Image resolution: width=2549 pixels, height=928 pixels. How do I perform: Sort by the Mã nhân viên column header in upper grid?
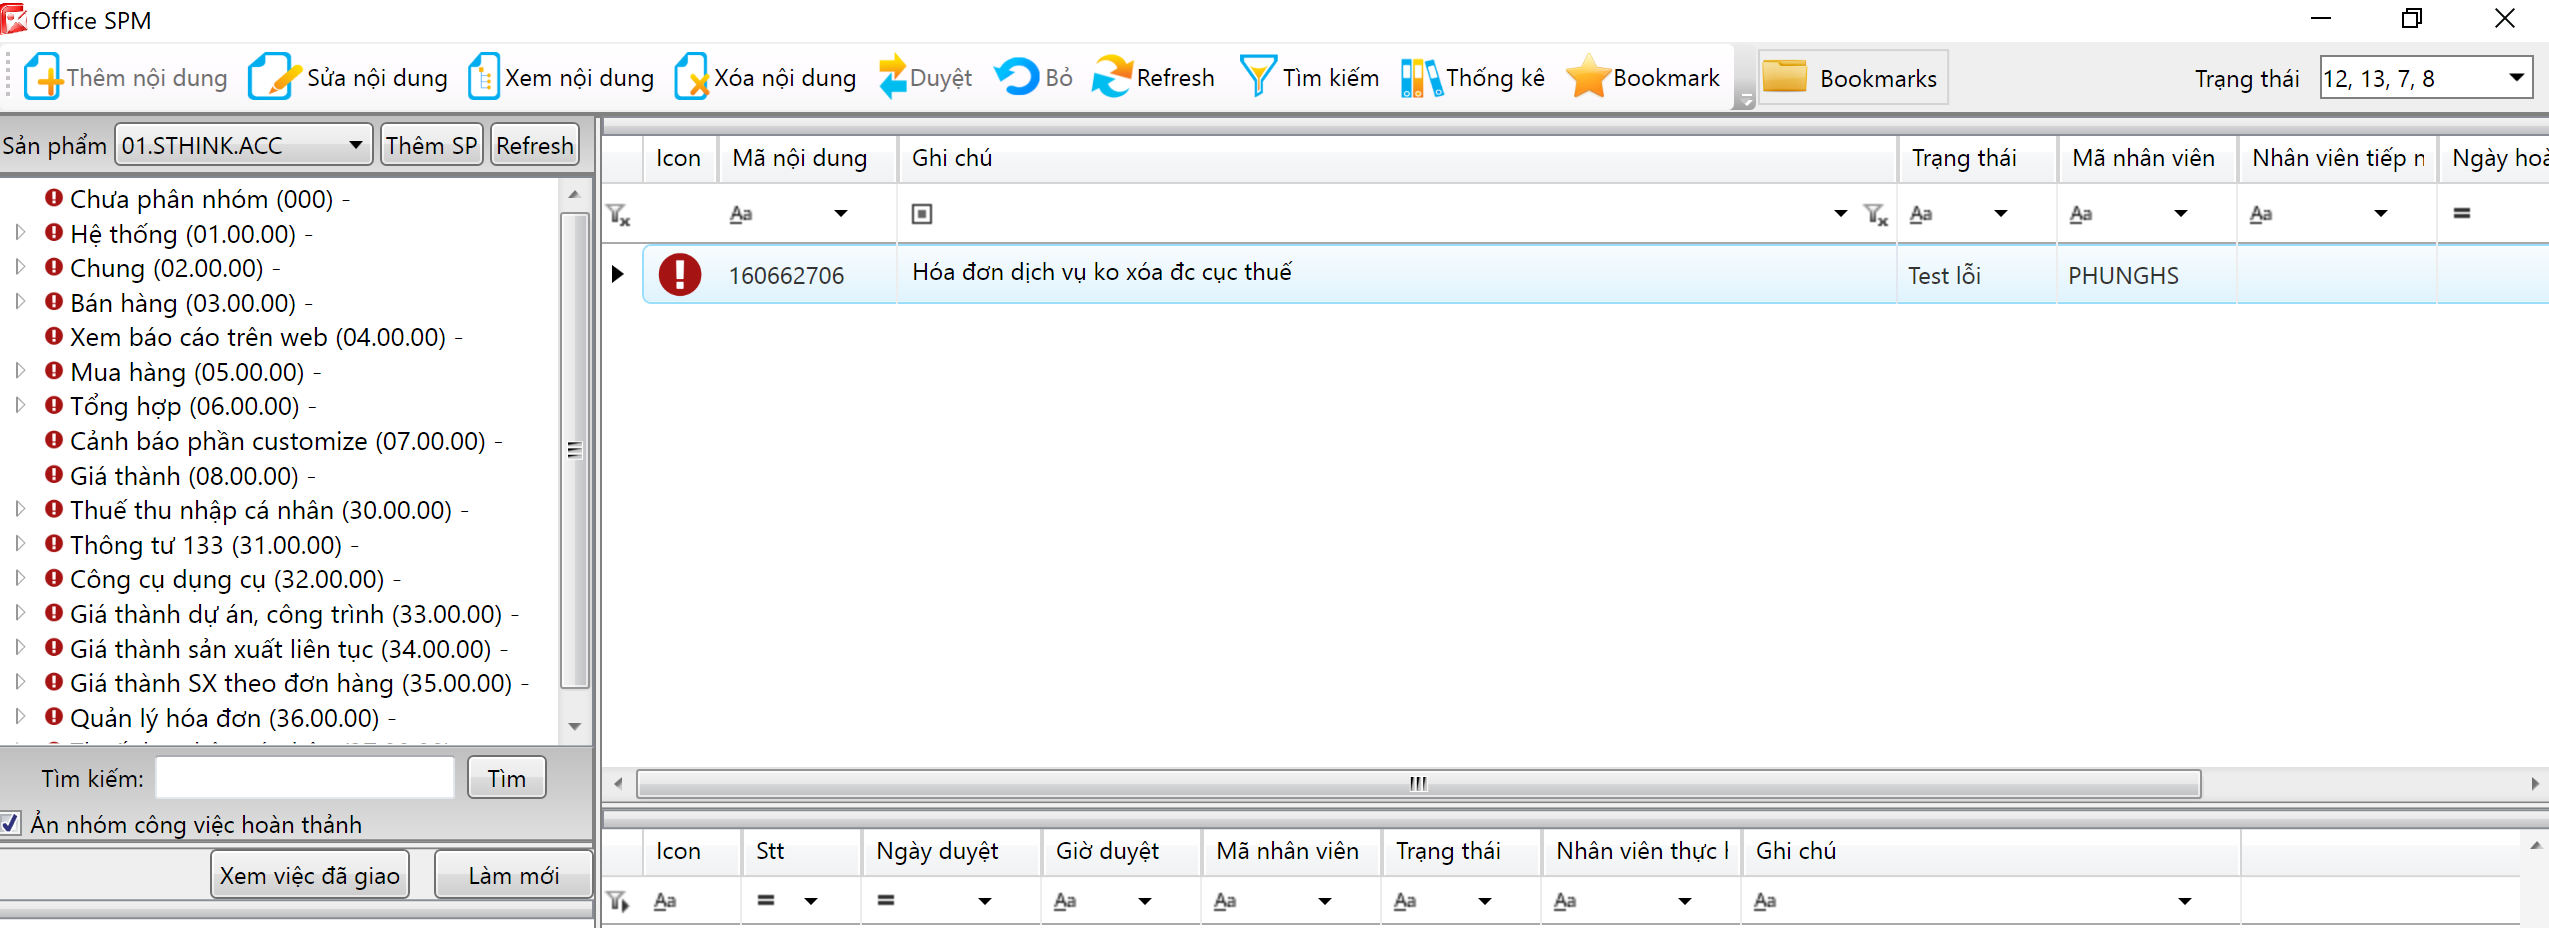(x=2147, y=158)
